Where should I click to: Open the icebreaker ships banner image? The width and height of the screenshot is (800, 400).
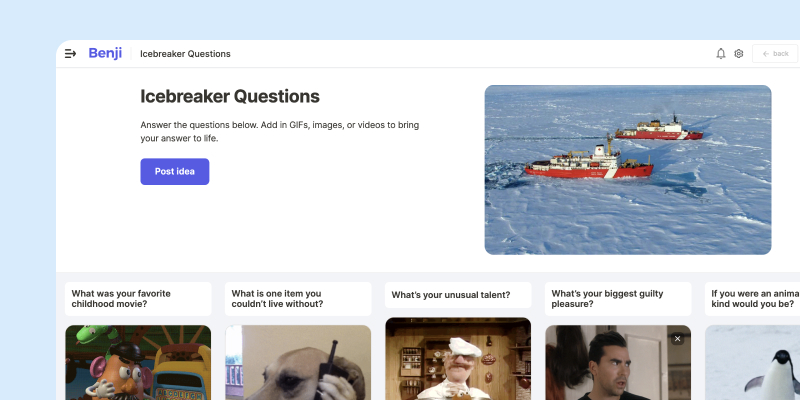pyautogui.click(x=628, y=170)
